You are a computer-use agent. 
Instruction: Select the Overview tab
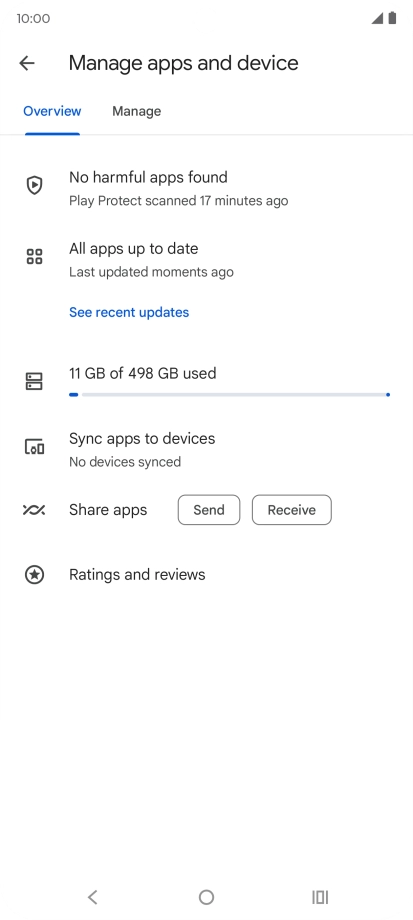click(52, 111)
